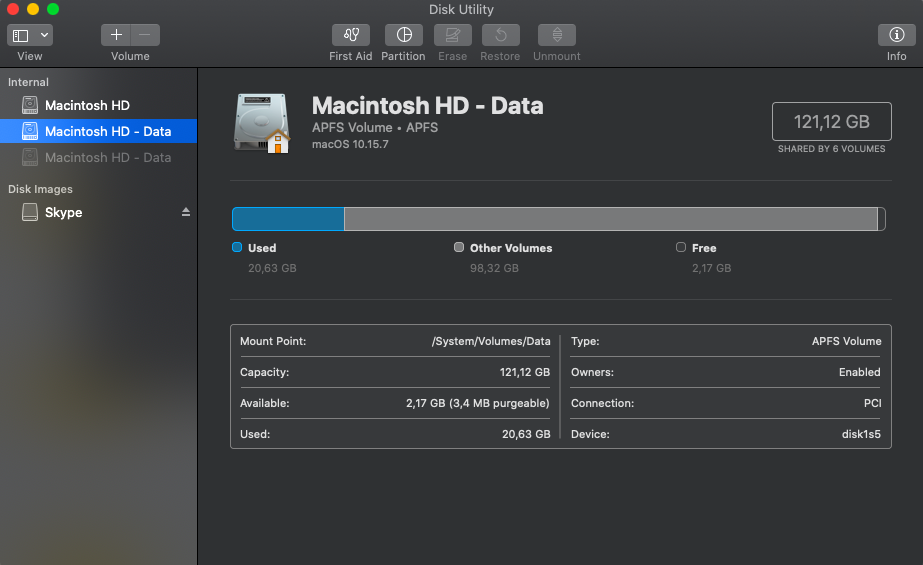The width and height of the screenshot is (923, 565).
Task: Click the Free space legend swatch
Action: 681,247
